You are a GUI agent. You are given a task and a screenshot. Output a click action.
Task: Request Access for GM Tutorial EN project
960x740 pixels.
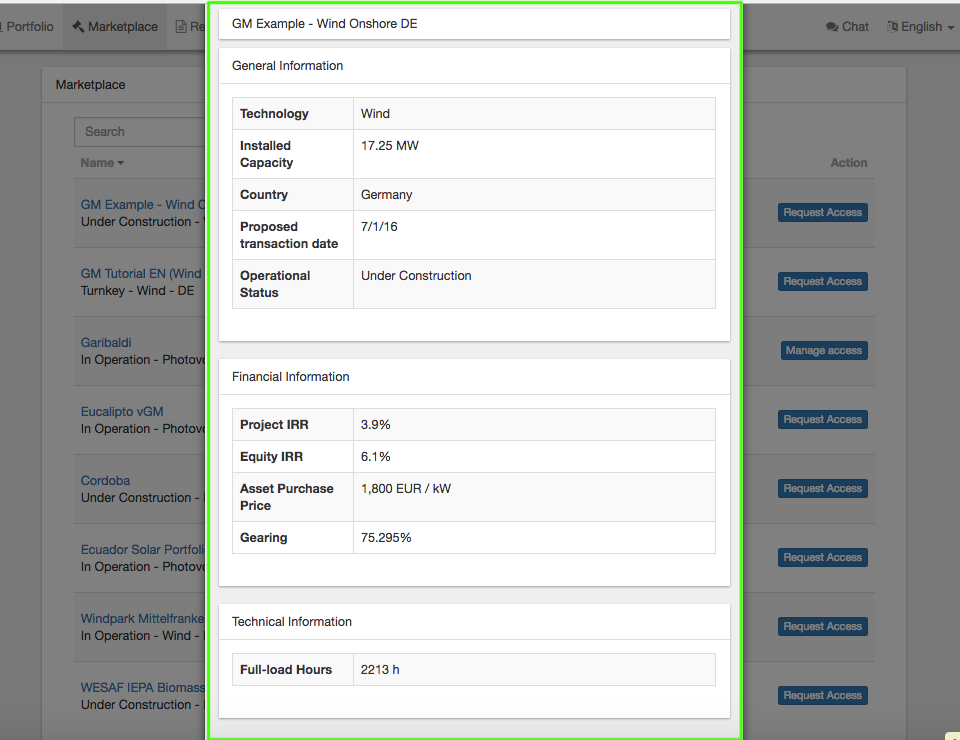coord(822,281)
